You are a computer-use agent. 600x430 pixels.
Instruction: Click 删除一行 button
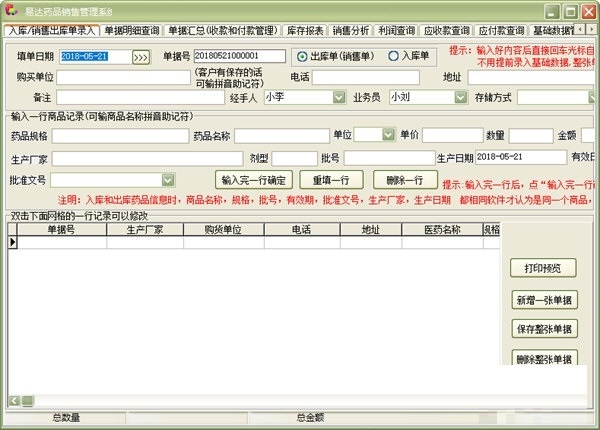(x=405, y=180)
